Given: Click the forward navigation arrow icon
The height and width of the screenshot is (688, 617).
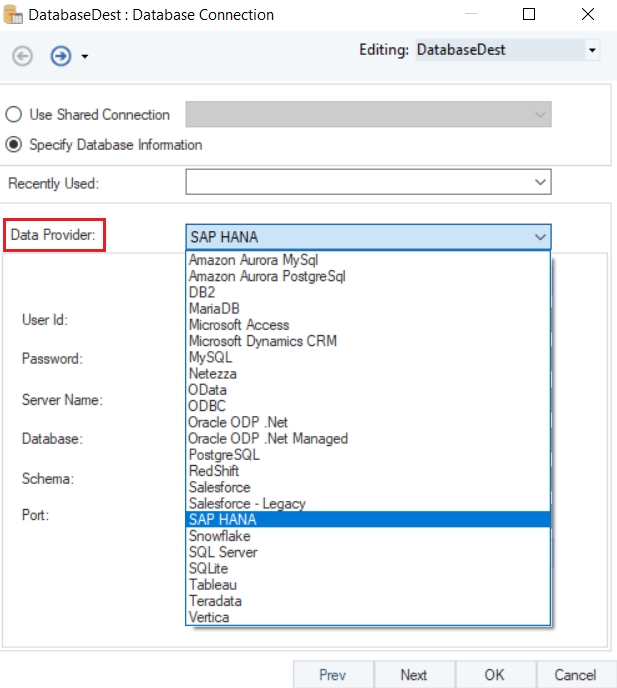Looking at the screenshot, I should click(x=60, y=56).
